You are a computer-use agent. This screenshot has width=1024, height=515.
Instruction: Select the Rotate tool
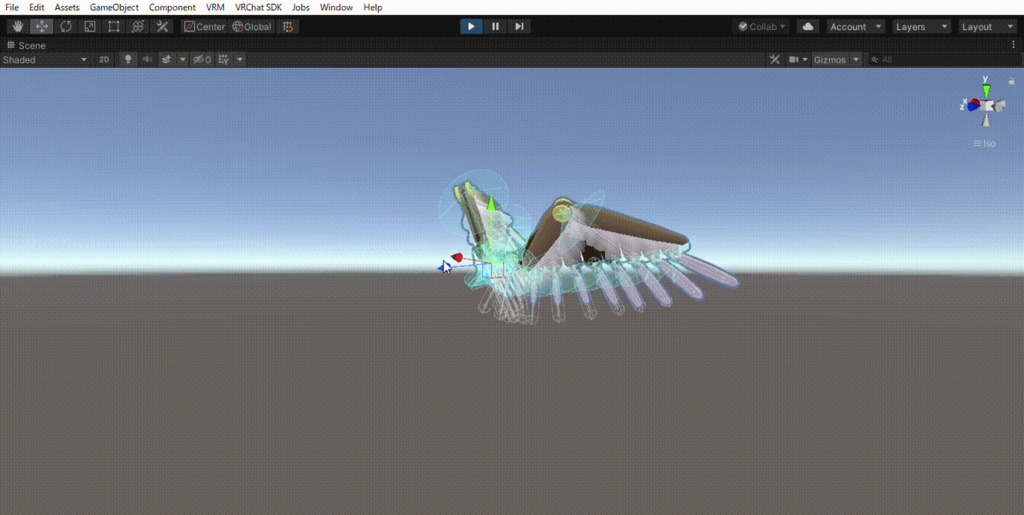point(66,27)
